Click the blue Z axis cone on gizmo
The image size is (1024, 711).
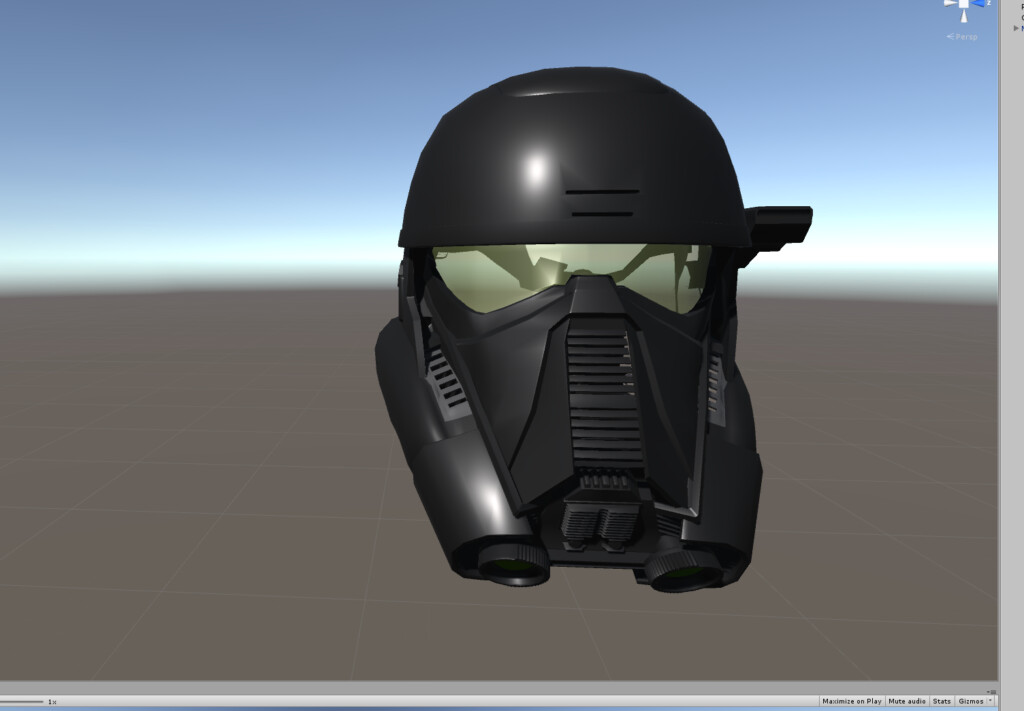(x=978, y=3)
